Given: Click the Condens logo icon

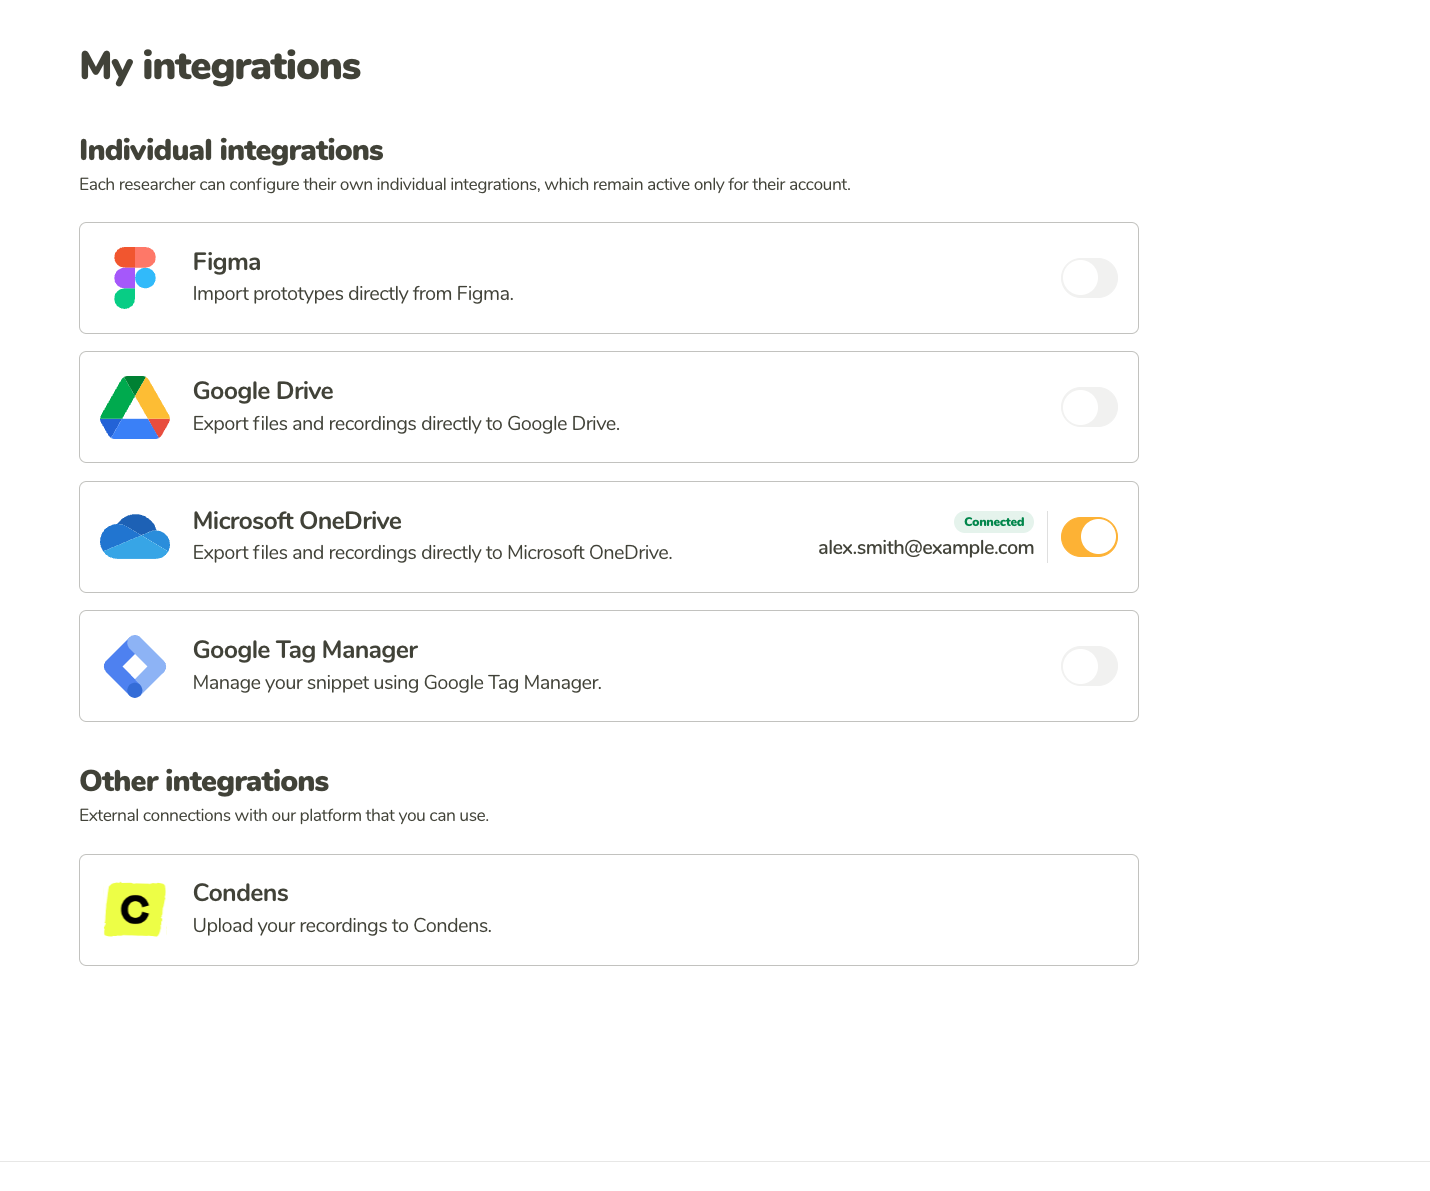Looking at the screenshot, I should [x=135, y=910].
